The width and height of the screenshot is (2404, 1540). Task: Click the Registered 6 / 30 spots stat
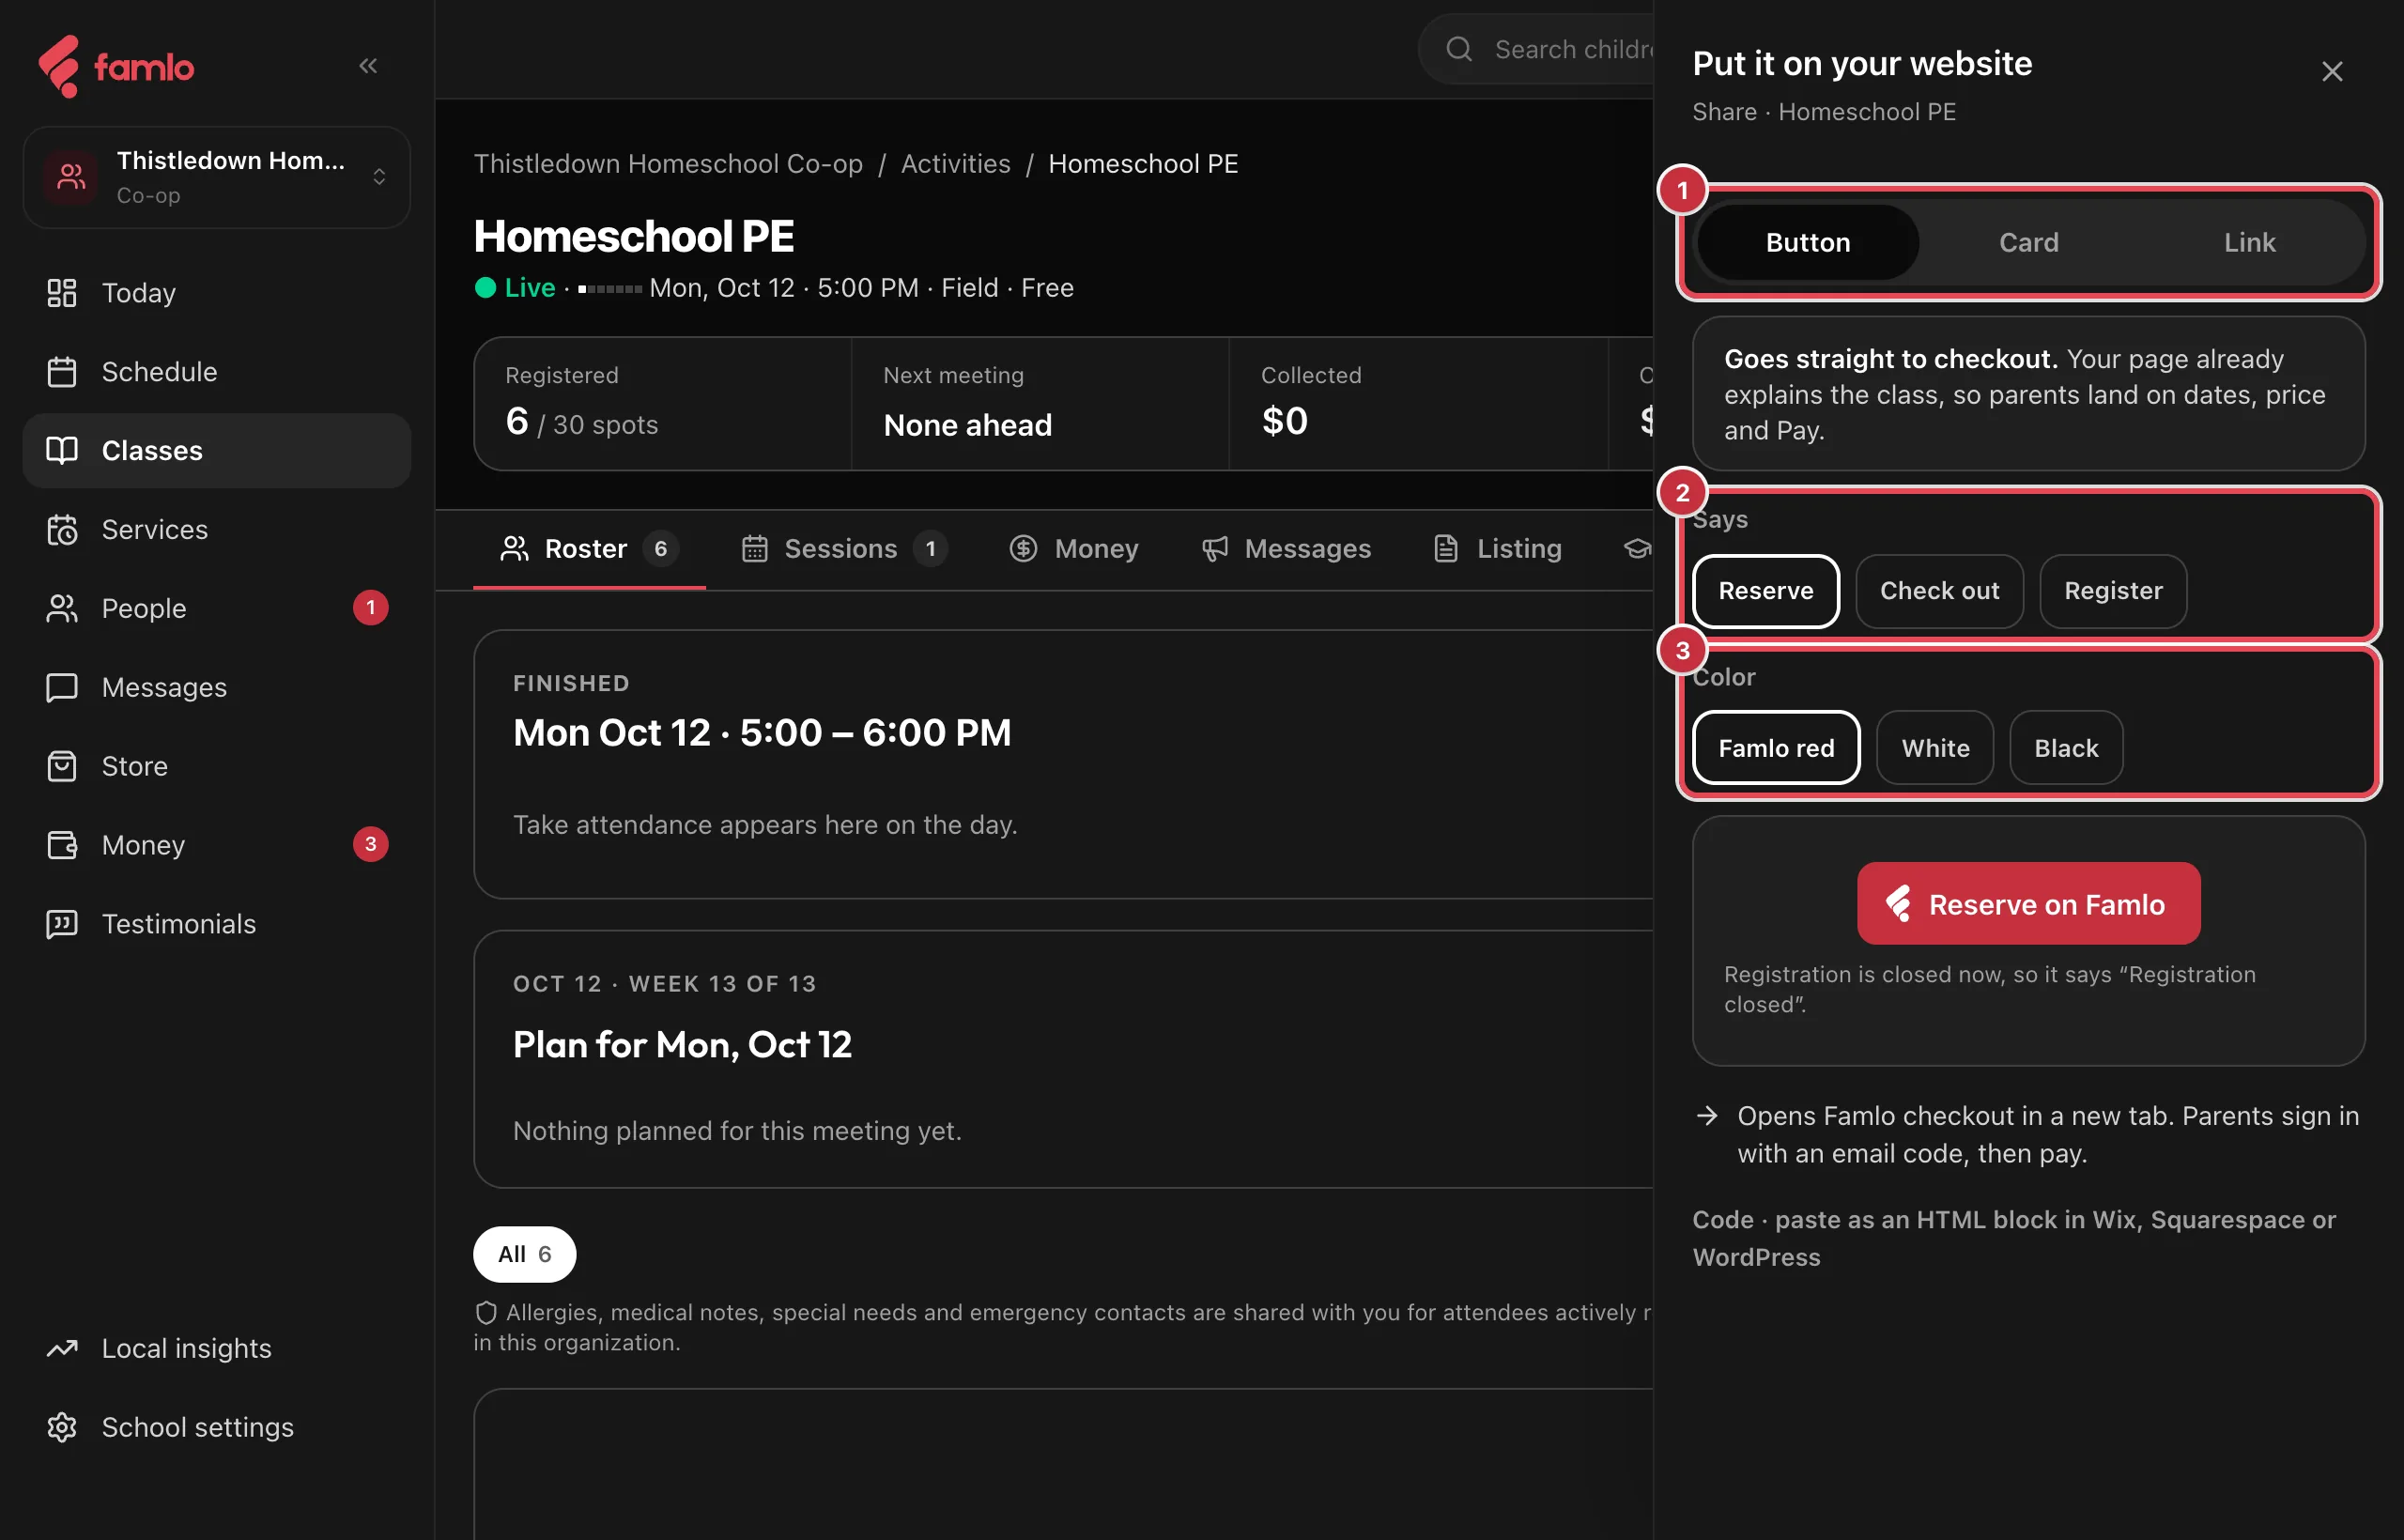pos(663,404)
